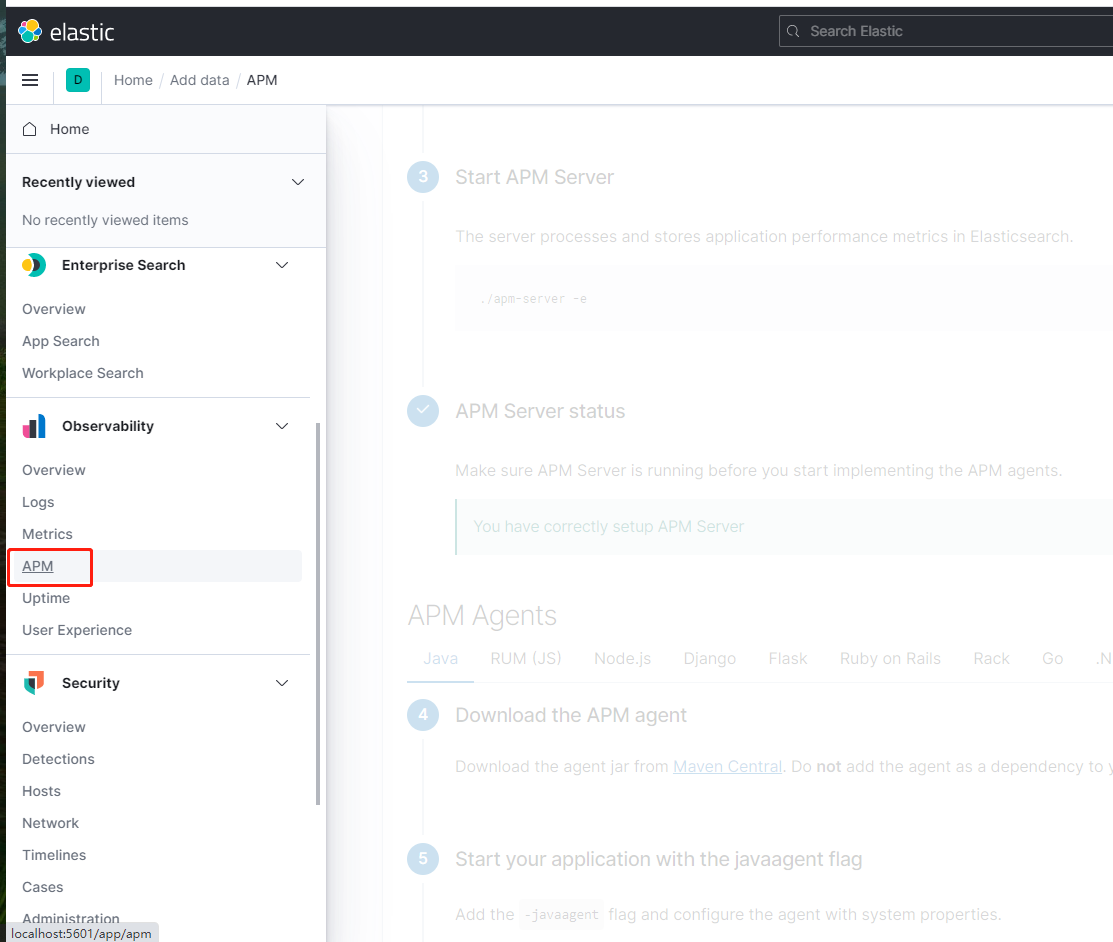Select the Node.js agent tab
The image size is (1113, 942).
(x=623, y=659)
